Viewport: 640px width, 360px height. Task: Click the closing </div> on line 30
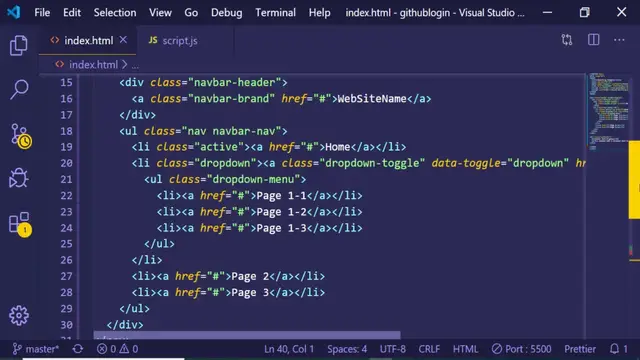pyautogui.click(x=125, y=325)
